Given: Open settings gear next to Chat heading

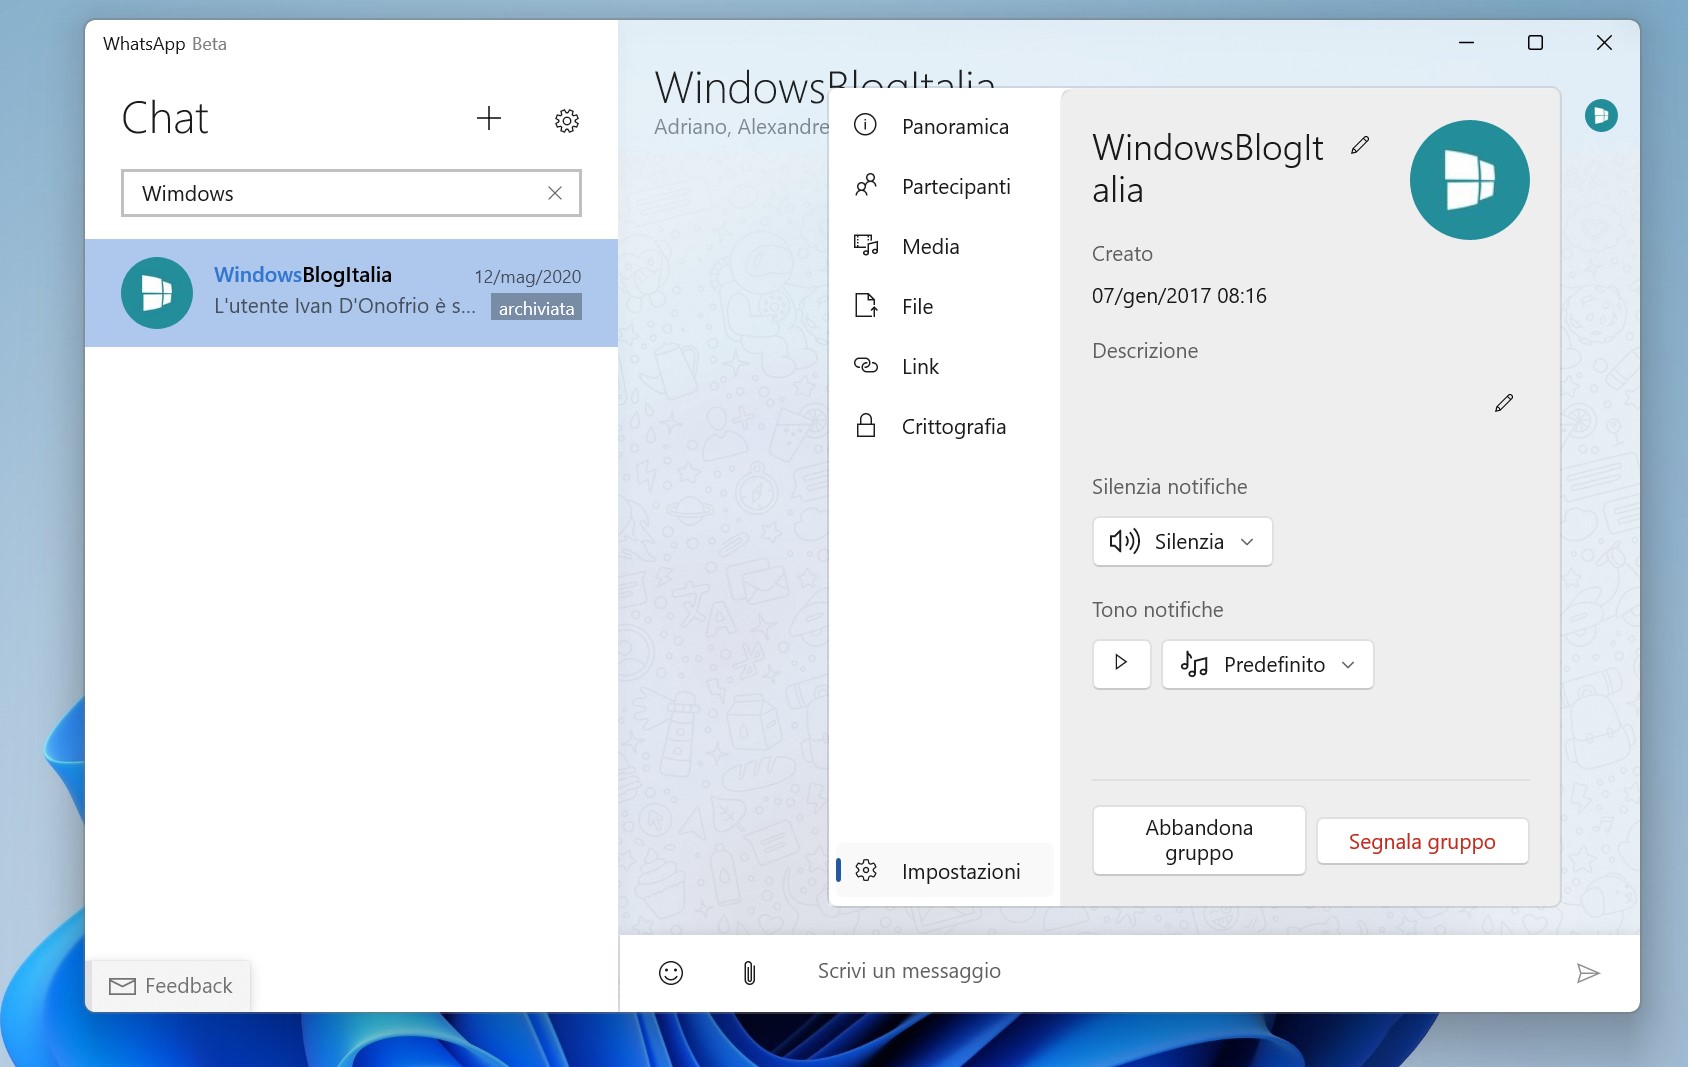Looking at the screenshot, I should pos(567,121).
